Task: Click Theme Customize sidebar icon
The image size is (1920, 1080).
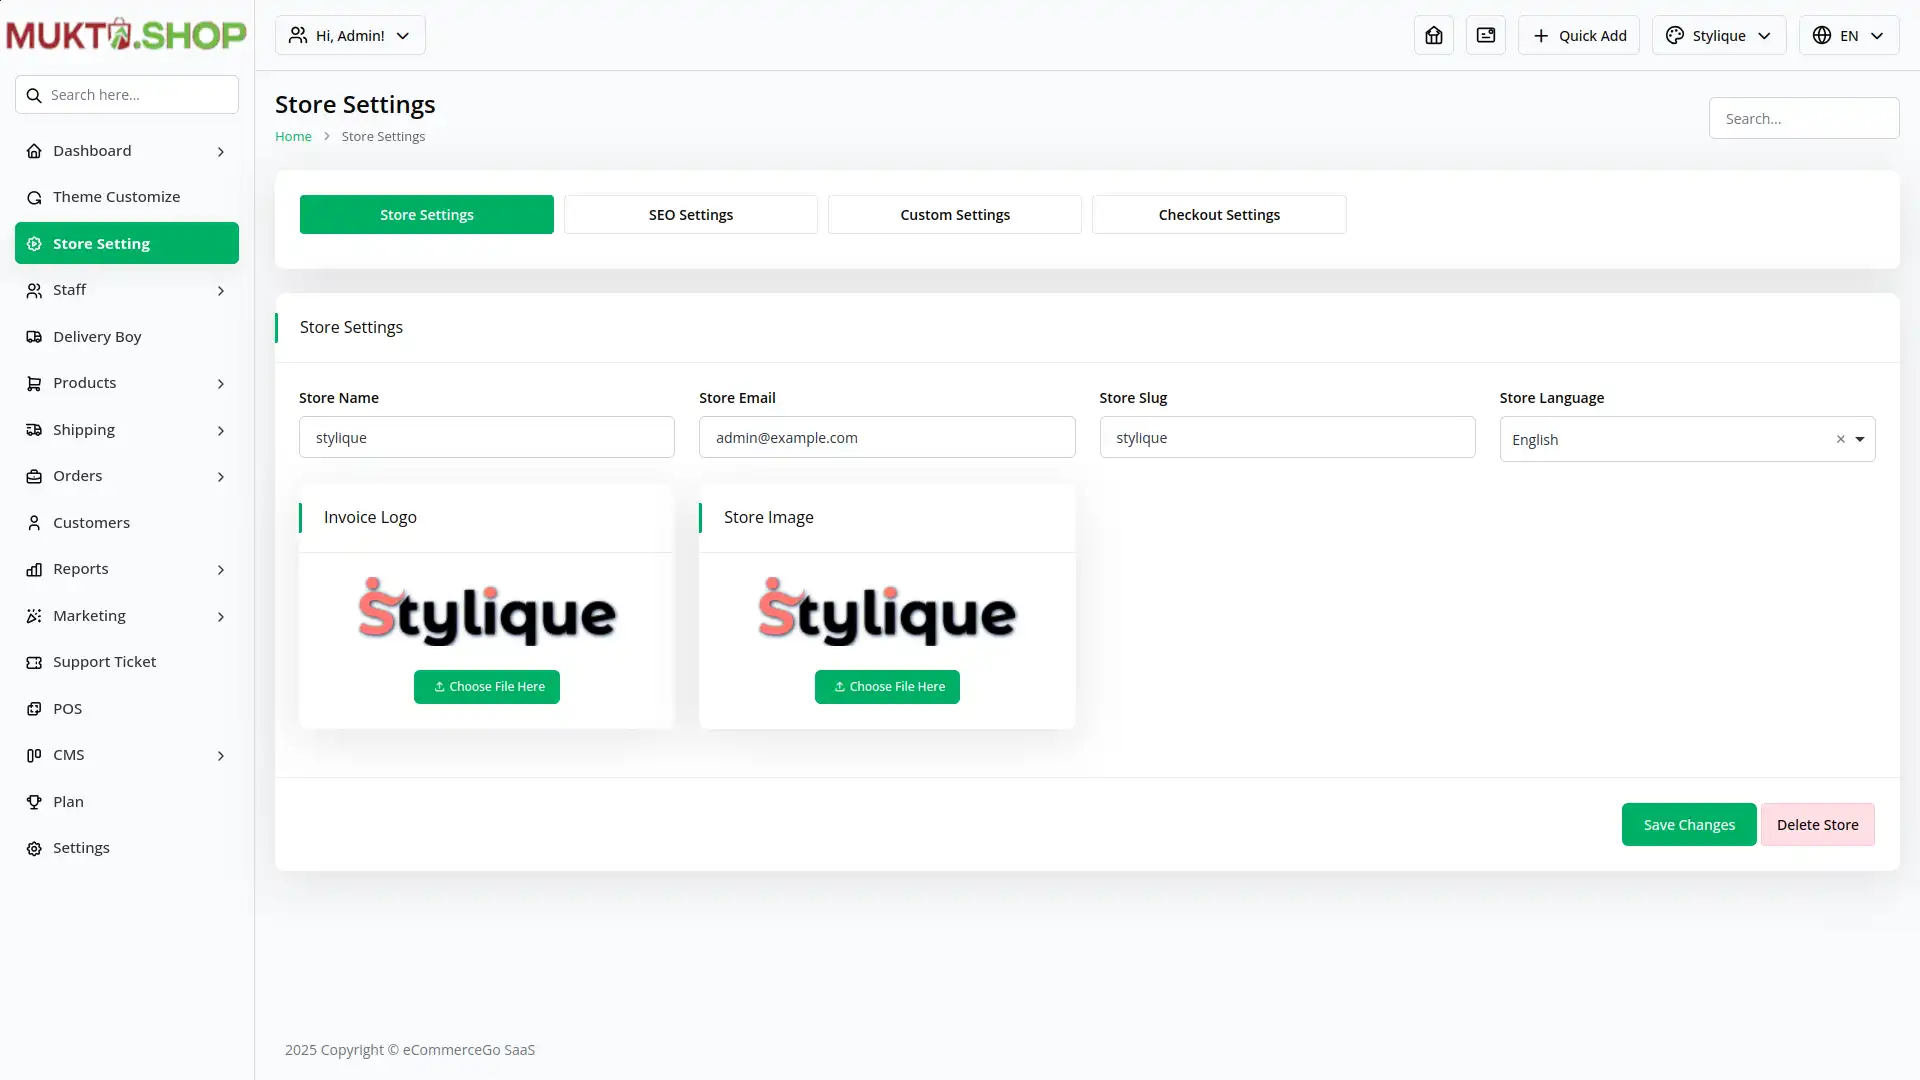Action: click(x=34, y=197)
